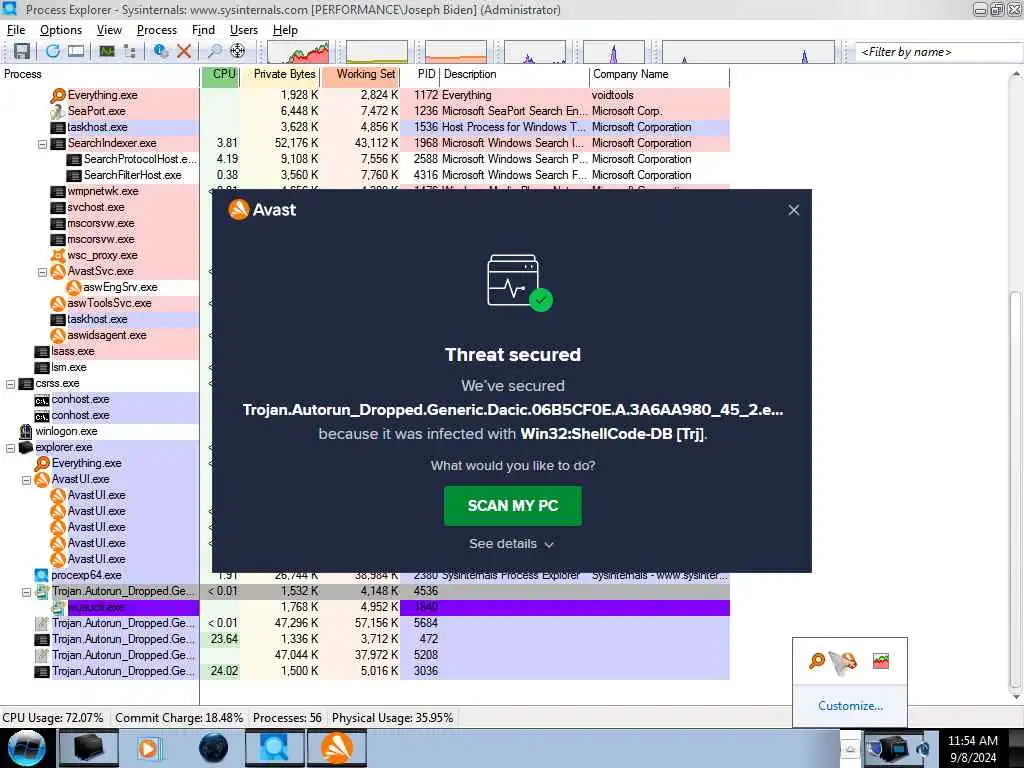Collapse the Trojan.Autorun_Dropped PID 4536 node
Image resolution: width=1024 pixels, height=768 pixels.
pyautogui.click(x=26, y=592)
